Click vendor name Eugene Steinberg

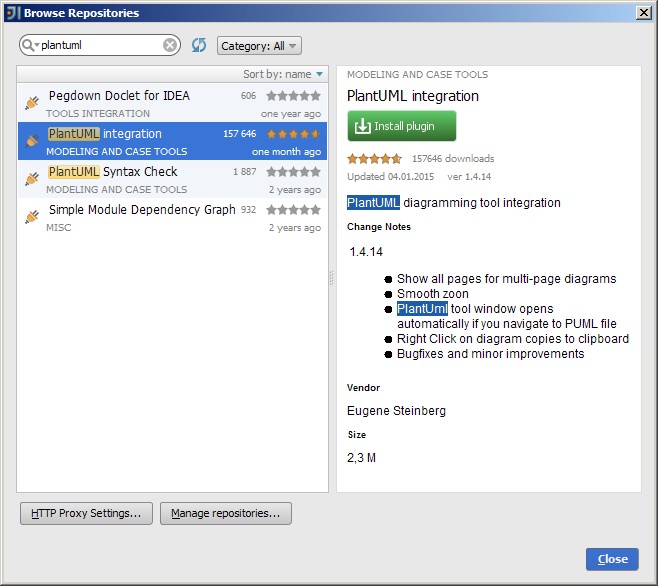[x=397, y=411]
